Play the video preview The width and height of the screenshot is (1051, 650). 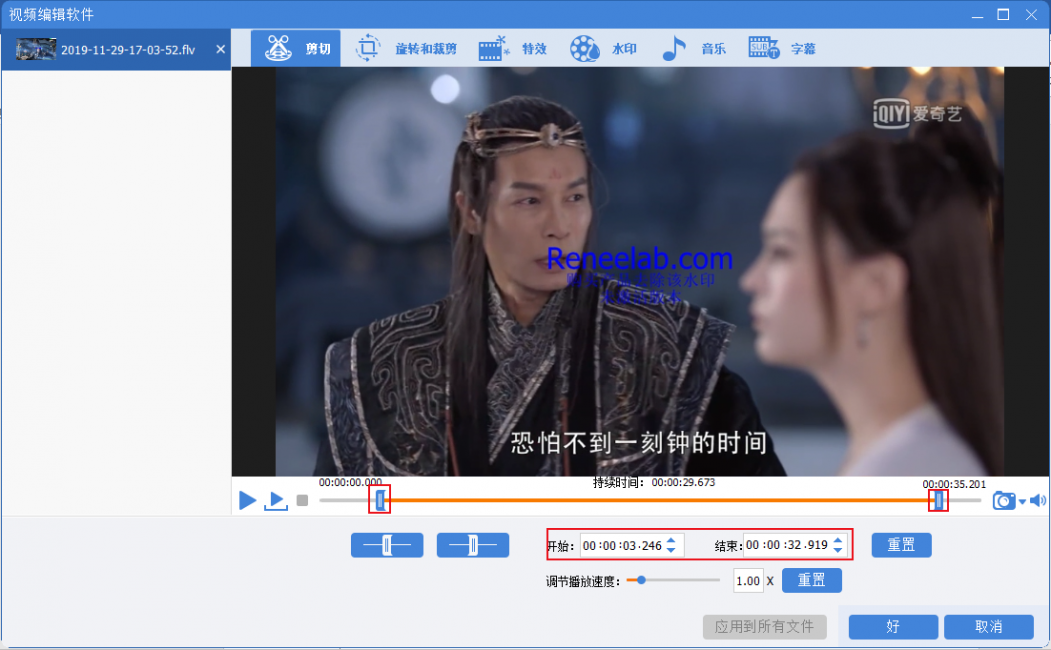pos(247,500)
